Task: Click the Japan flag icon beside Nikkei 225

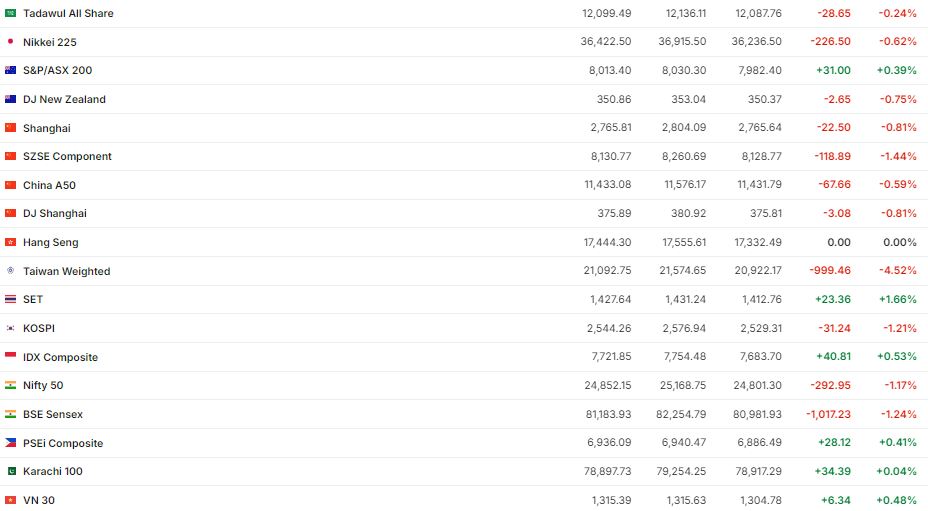Action: click(11, 42)
